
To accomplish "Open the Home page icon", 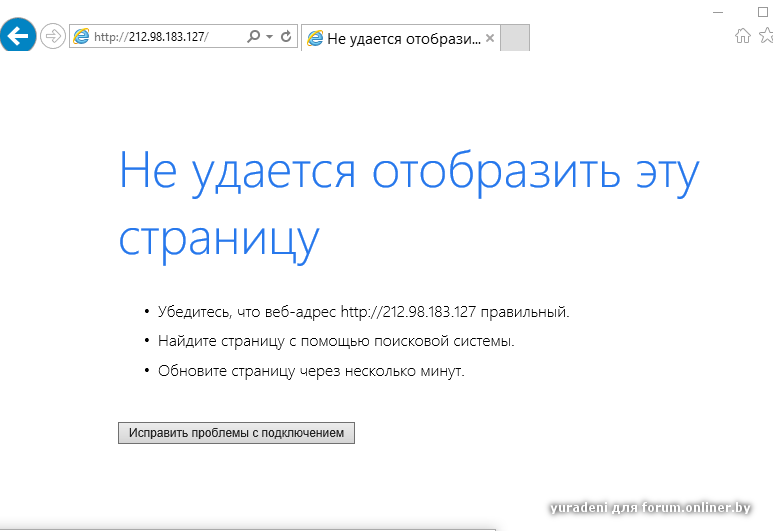I will pyautogui.click(x=742, y=36).
